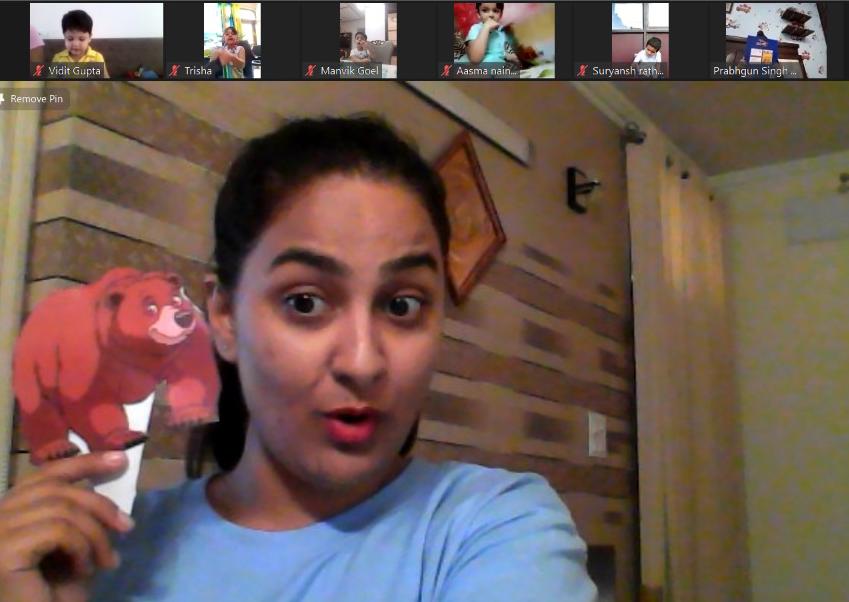Select Suryansh's video thumbnail
Screen dimensions: 849x602
(640, 41)
